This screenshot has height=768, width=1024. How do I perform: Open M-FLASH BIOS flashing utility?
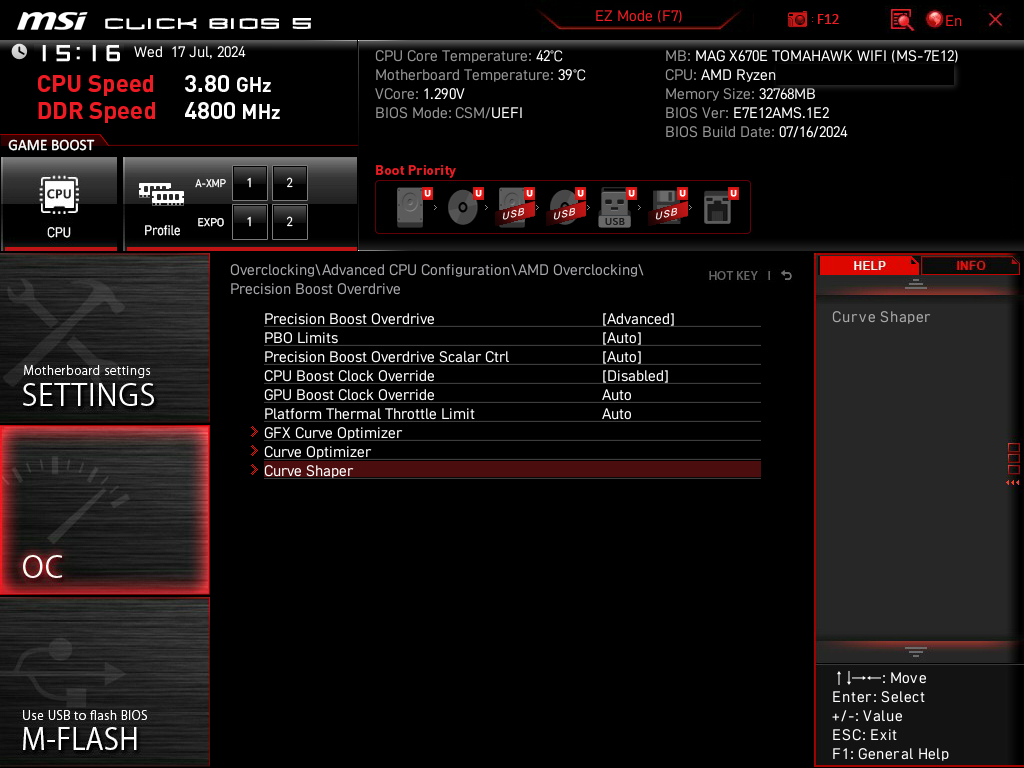pyautogui.click(x=104, y=682)
